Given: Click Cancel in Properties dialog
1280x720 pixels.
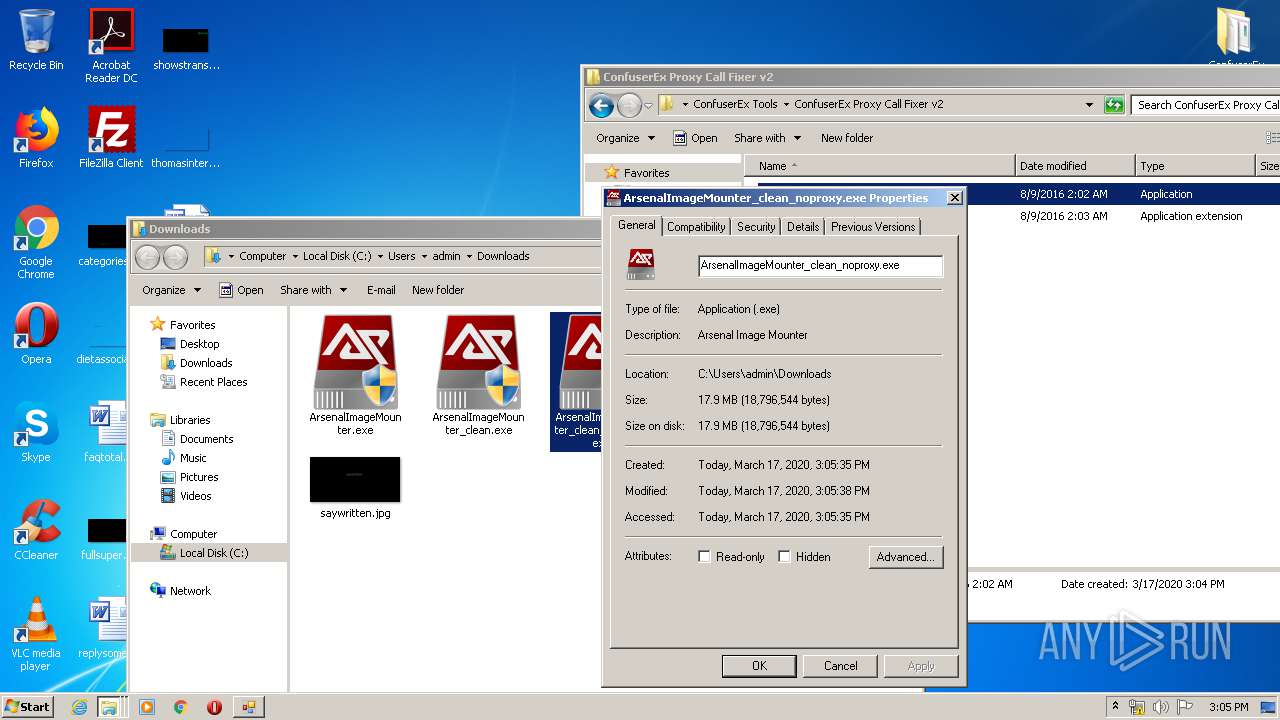Looking at the screenshot, I should tap(840, 666).
